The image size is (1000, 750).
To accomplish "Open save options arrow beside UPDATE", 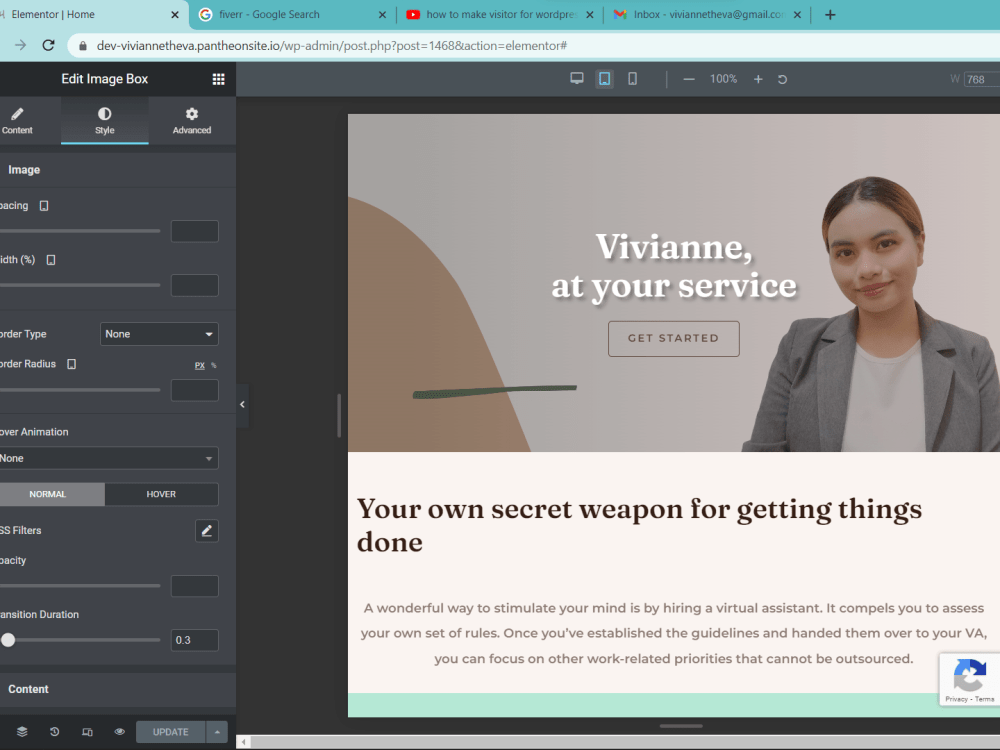I will (x=217, y=732).
